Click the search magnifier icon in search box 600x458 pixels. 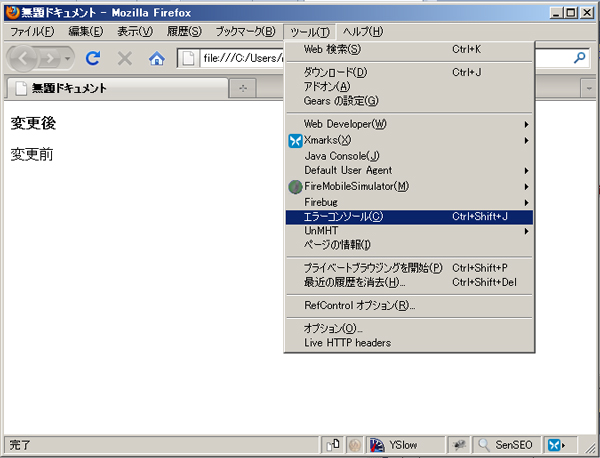click(580, 58)
